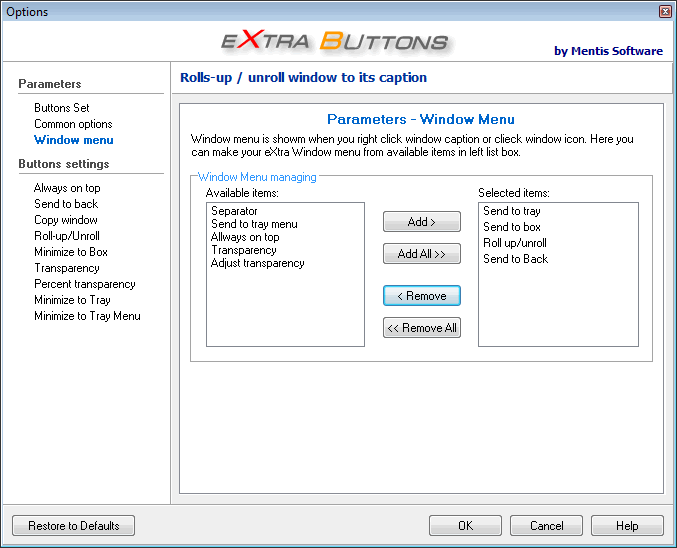677x548 pixels.
Task: Open Minimize to Tray Menu settings
Action: 87,316
